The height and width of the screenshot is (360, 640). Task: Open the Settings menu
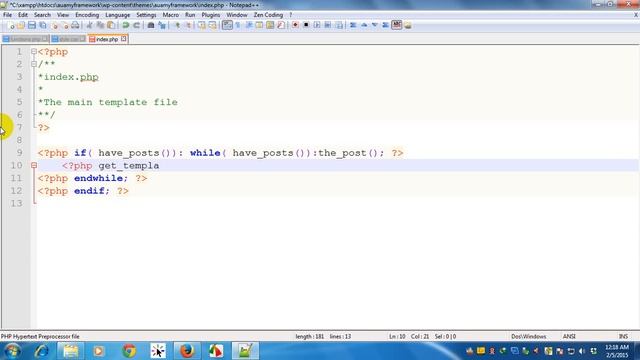tap(146, 15)
